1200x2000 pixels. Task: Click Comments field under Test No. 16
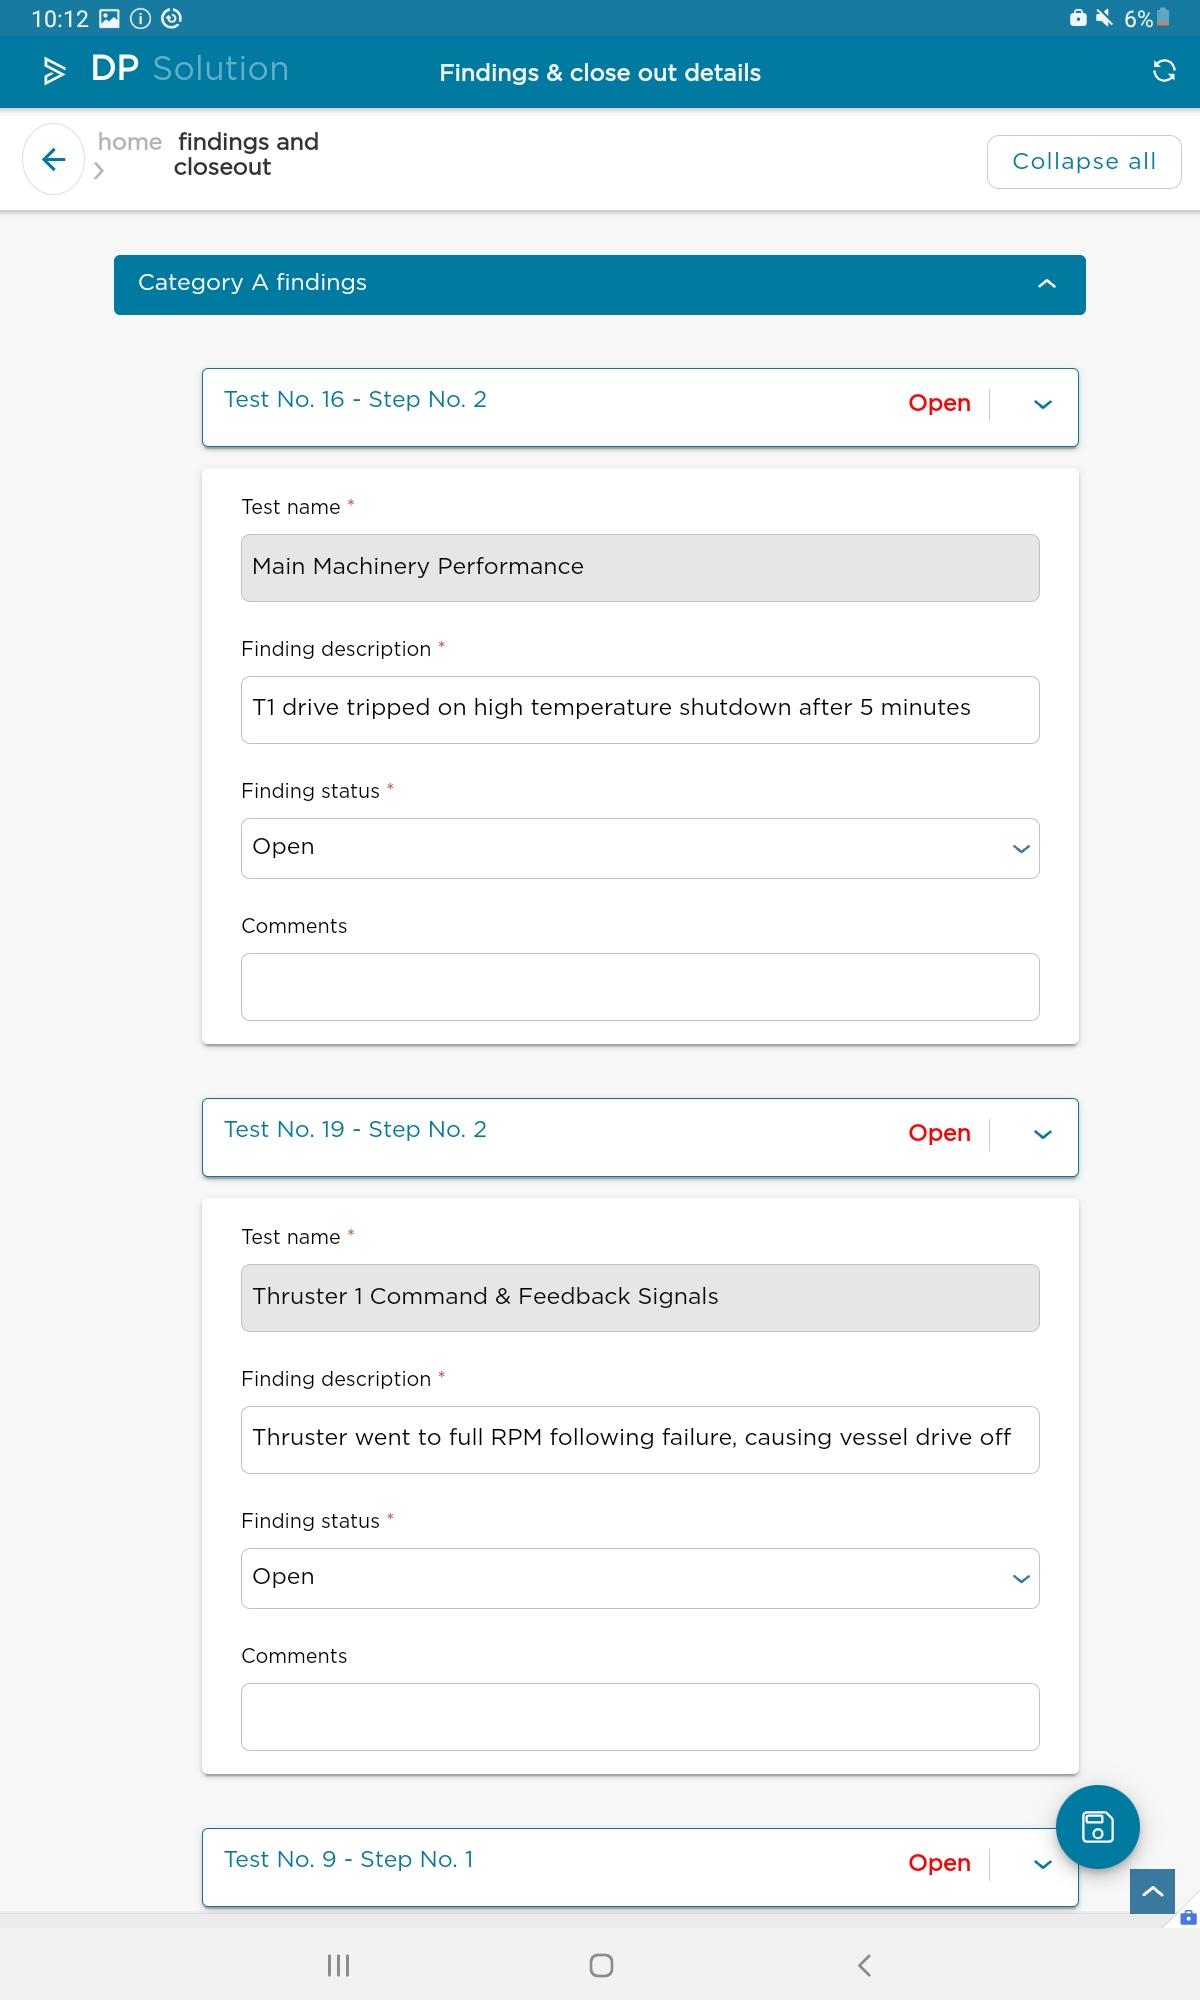640,986
